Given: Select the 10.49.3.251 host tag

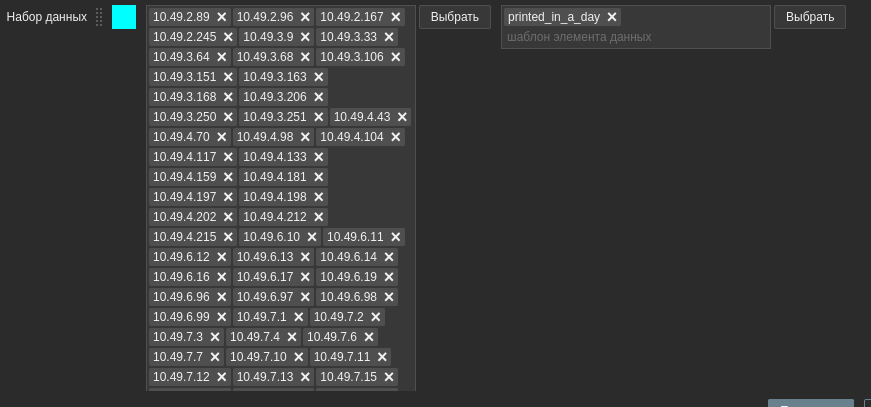Looking at the screenshot, I should click(x=274, y=117).
